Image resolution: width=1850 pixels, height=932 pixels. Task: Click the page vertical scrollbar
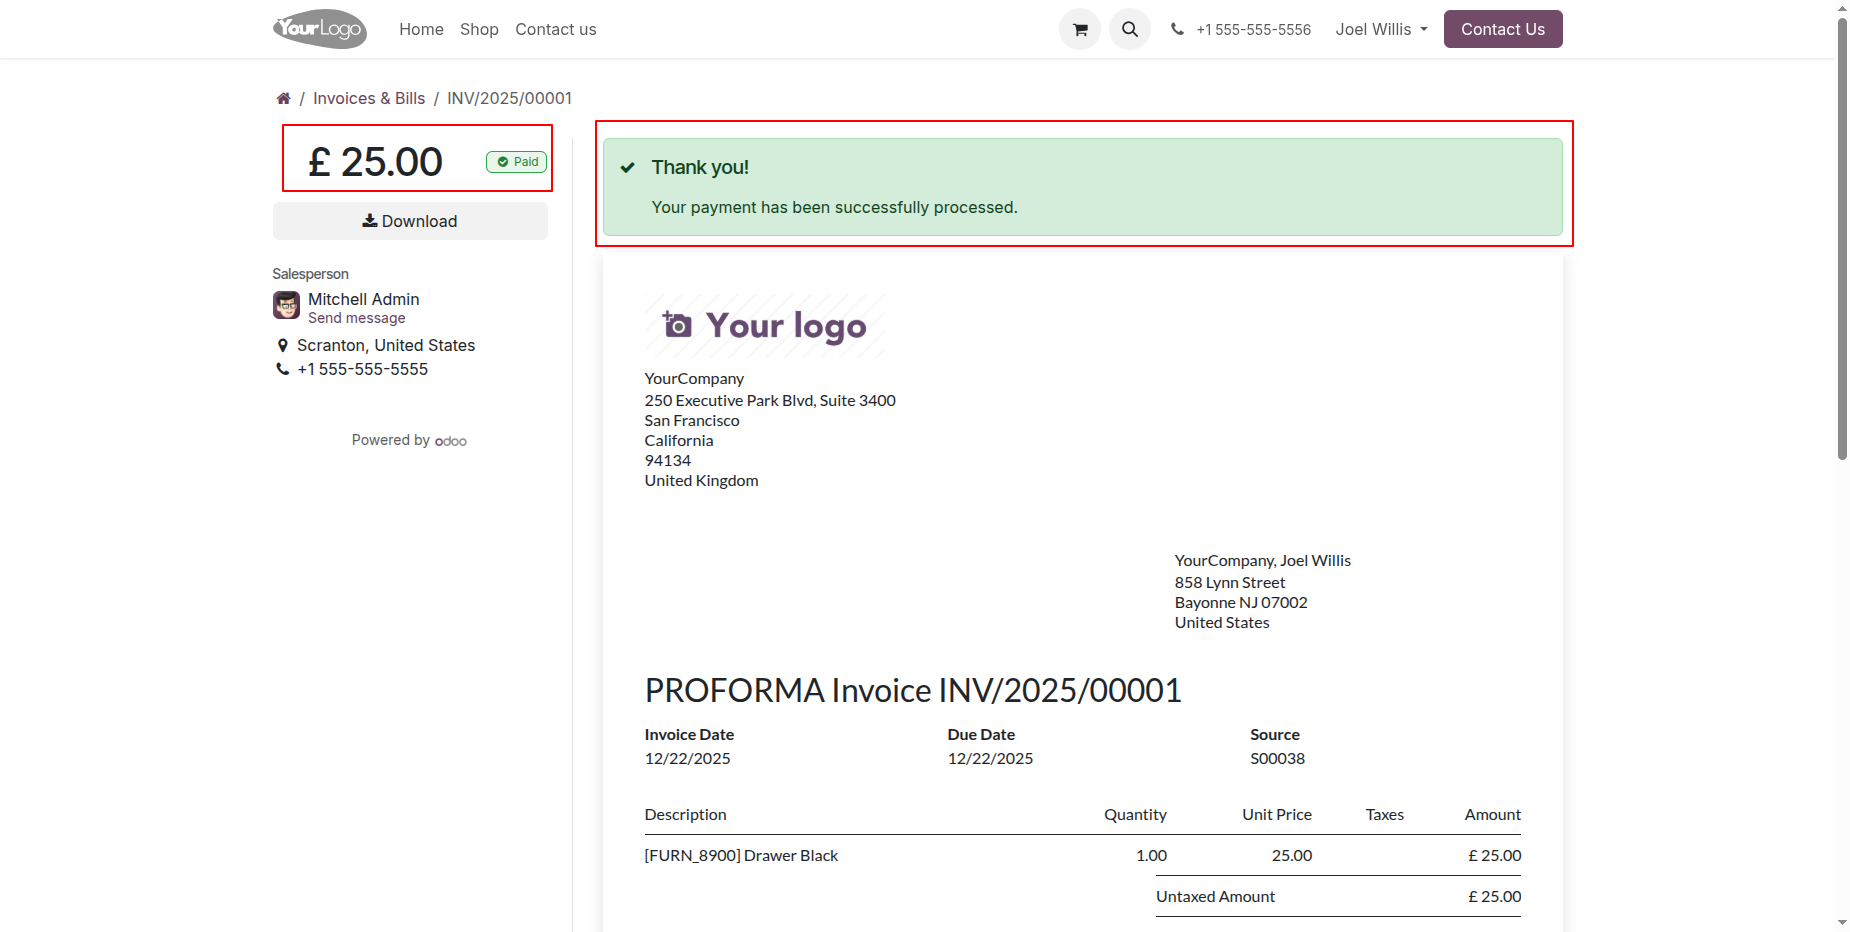pyautogui.click(x=1842, y=240)
